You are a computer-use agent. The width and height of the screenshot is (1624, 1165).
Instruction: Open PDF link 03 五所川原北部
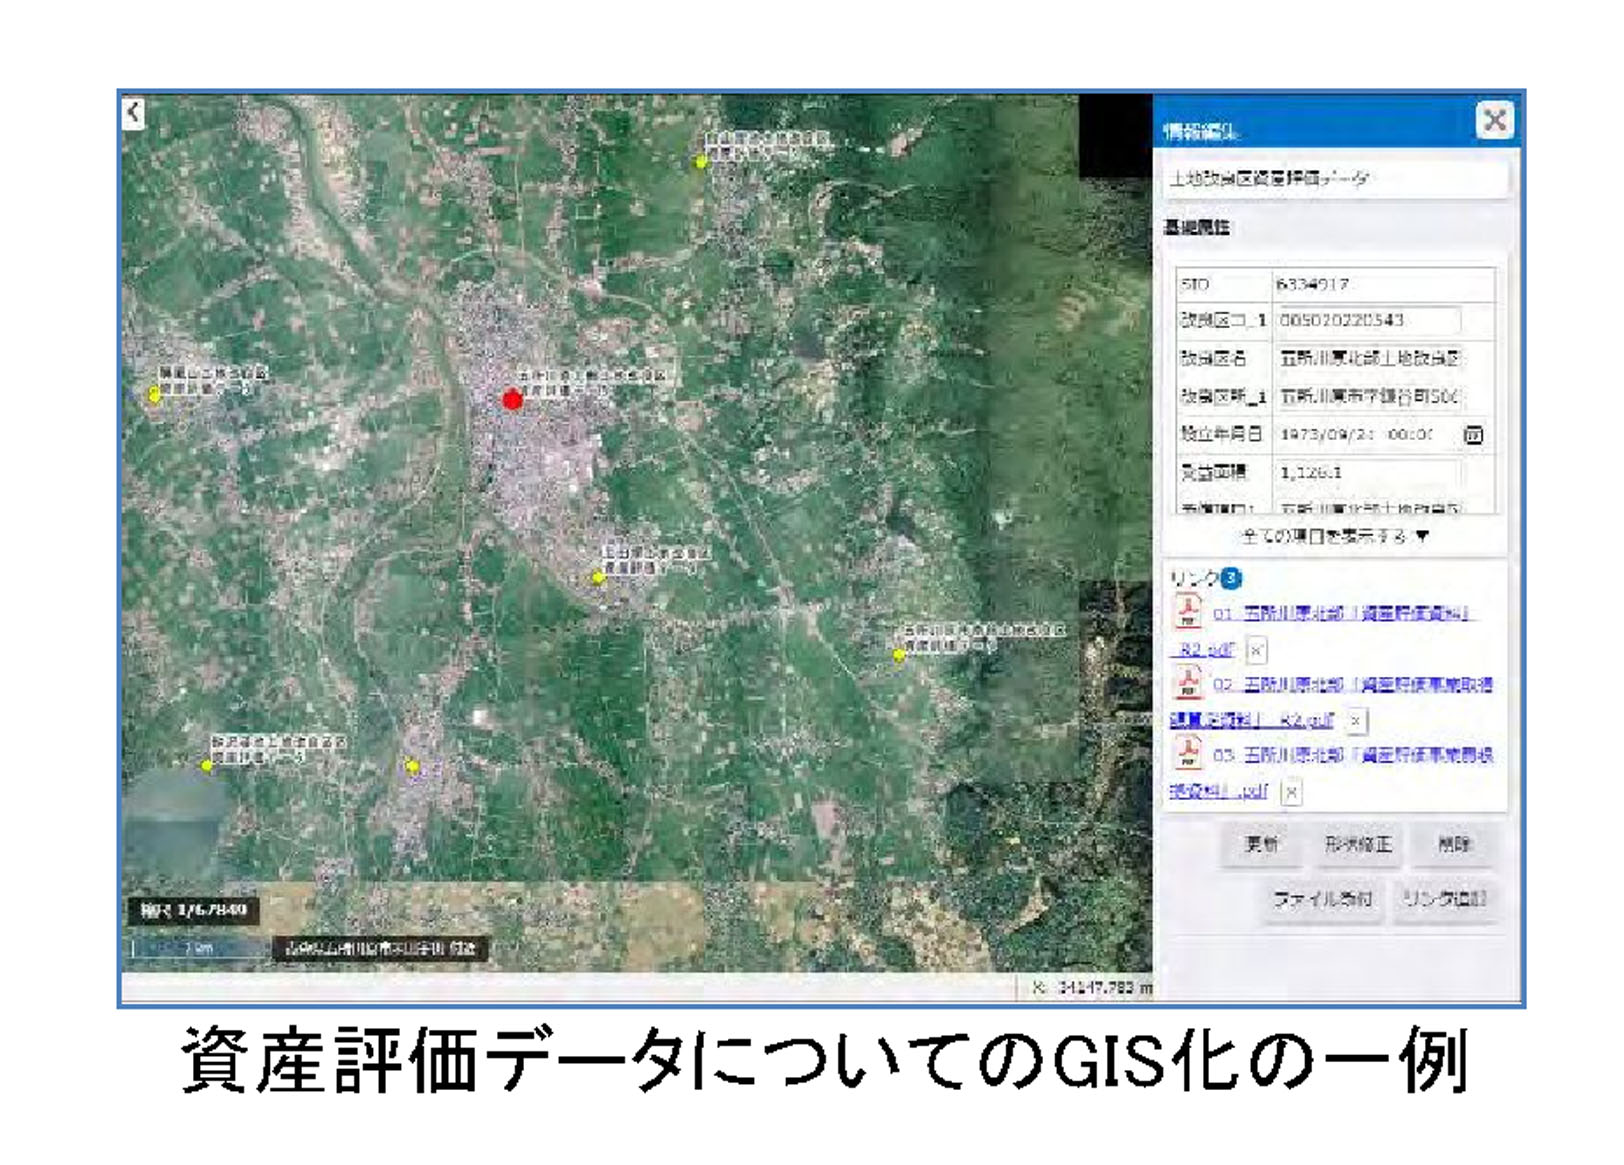coord(1353,755)
